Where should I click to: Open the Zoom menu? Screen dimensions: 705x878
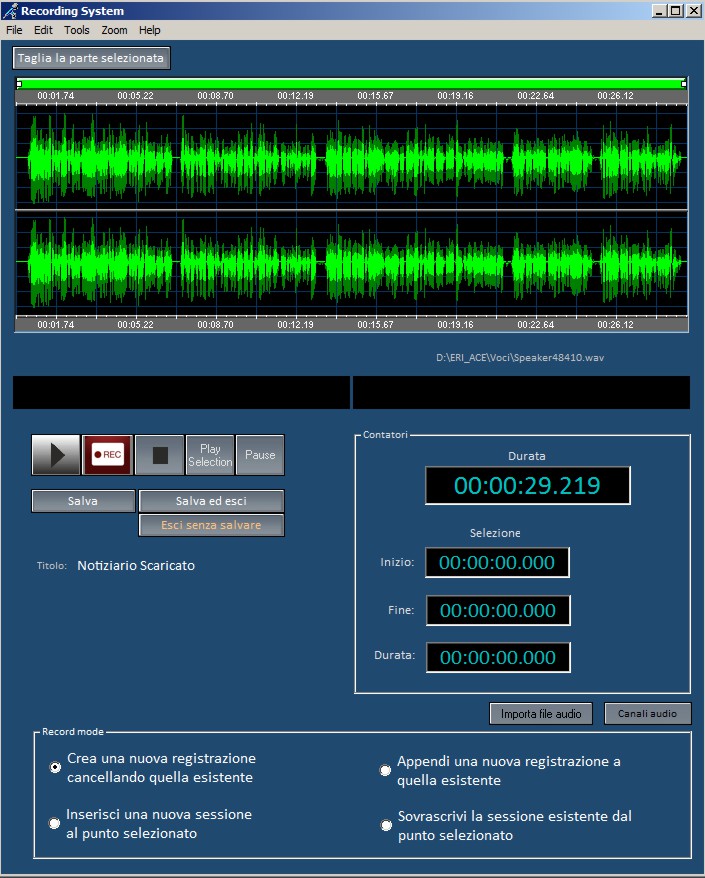coord(114,30)
